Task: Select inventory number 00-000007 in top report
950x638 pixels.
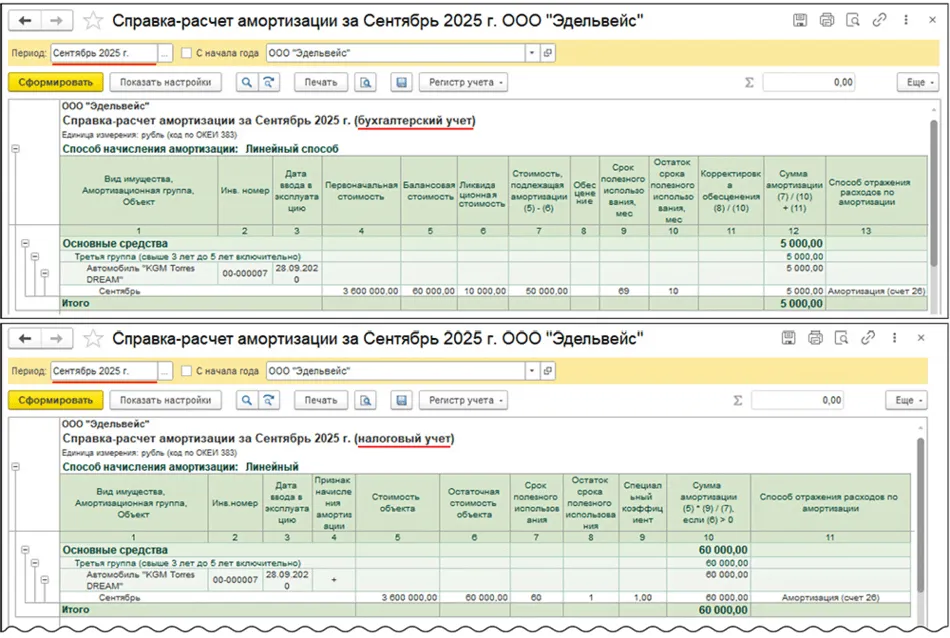Action: pyautogui.click(x=245, y=273)
